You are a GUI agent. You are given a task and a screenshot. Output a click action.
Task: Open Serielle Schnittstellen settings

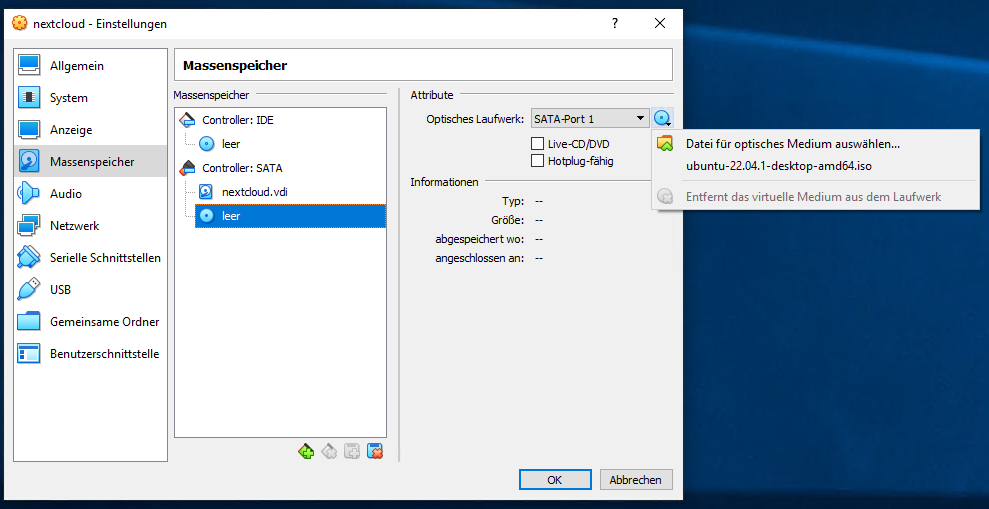[x=90, y=257]
